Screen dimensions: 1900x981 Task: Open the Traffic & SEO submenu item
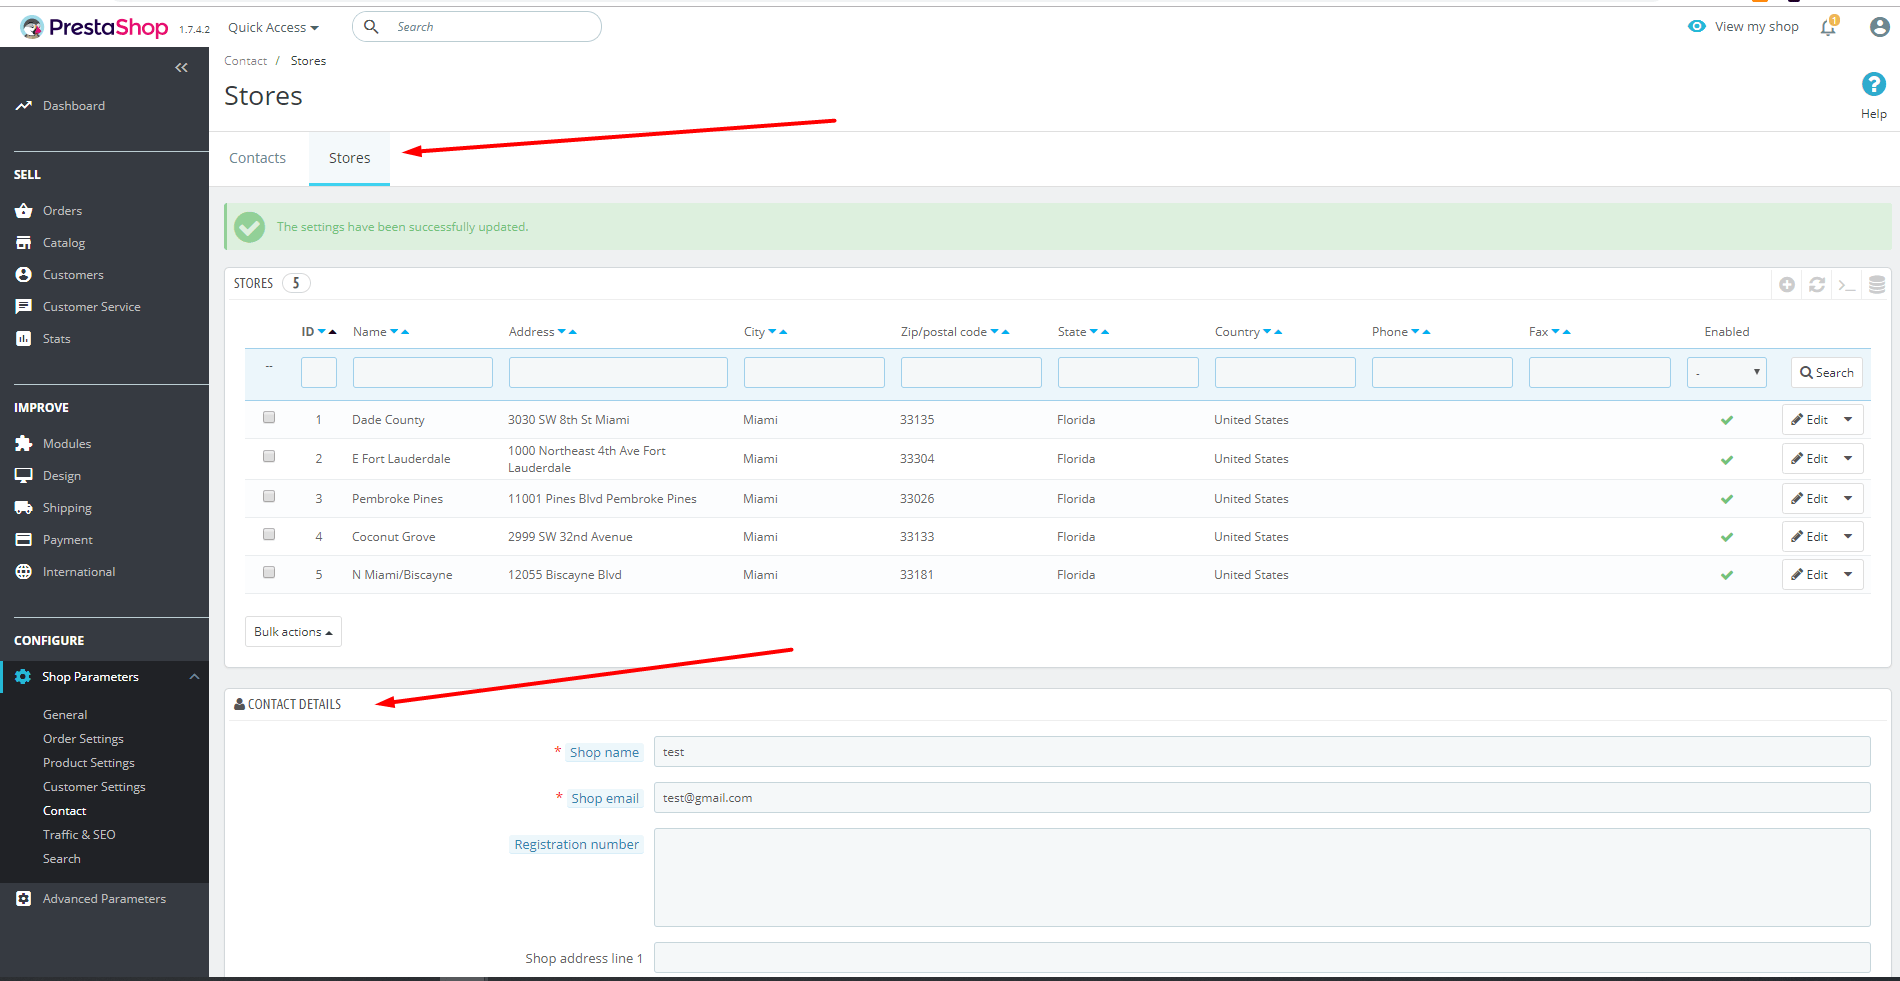point(79,835)
